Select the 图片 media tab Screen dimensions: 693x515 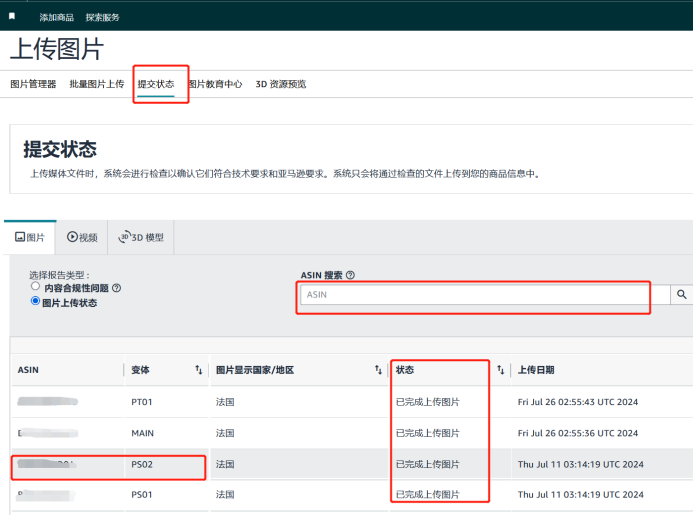(x=30, y=237)
